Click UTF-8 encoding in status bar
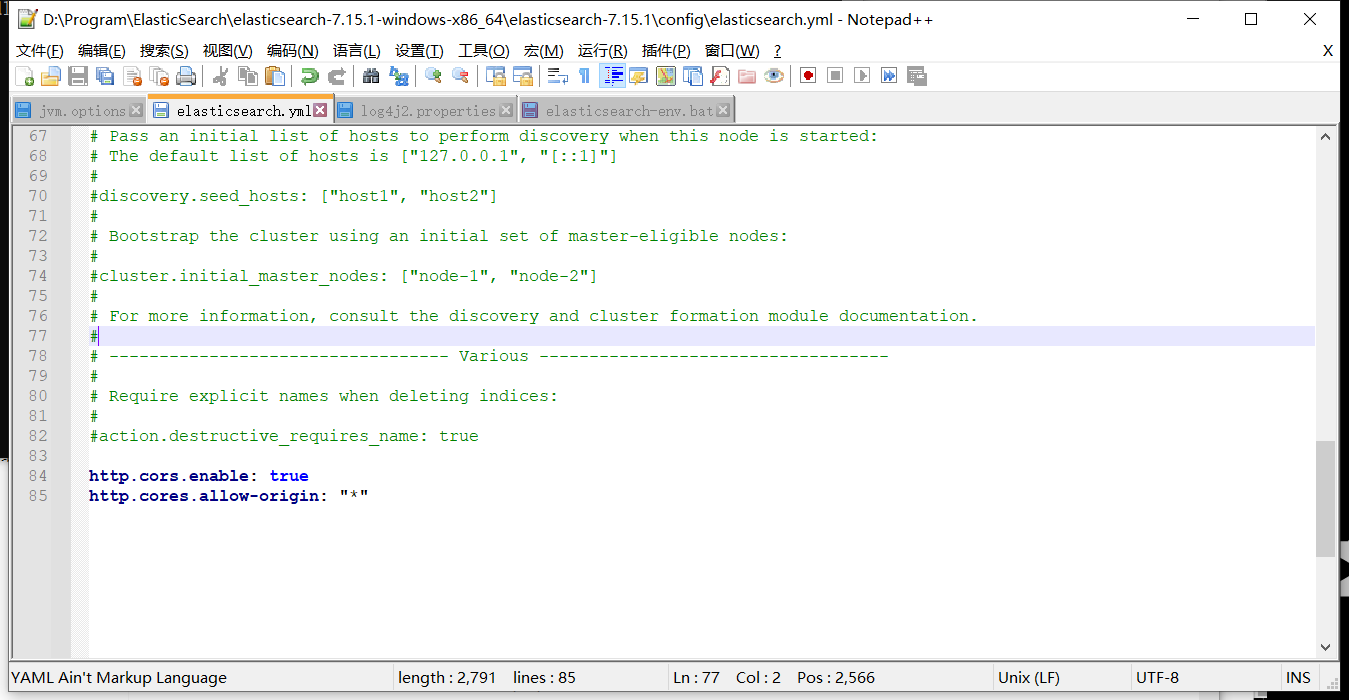The height and width of the screenshot is (700, 1349). tap(1157, 678)
